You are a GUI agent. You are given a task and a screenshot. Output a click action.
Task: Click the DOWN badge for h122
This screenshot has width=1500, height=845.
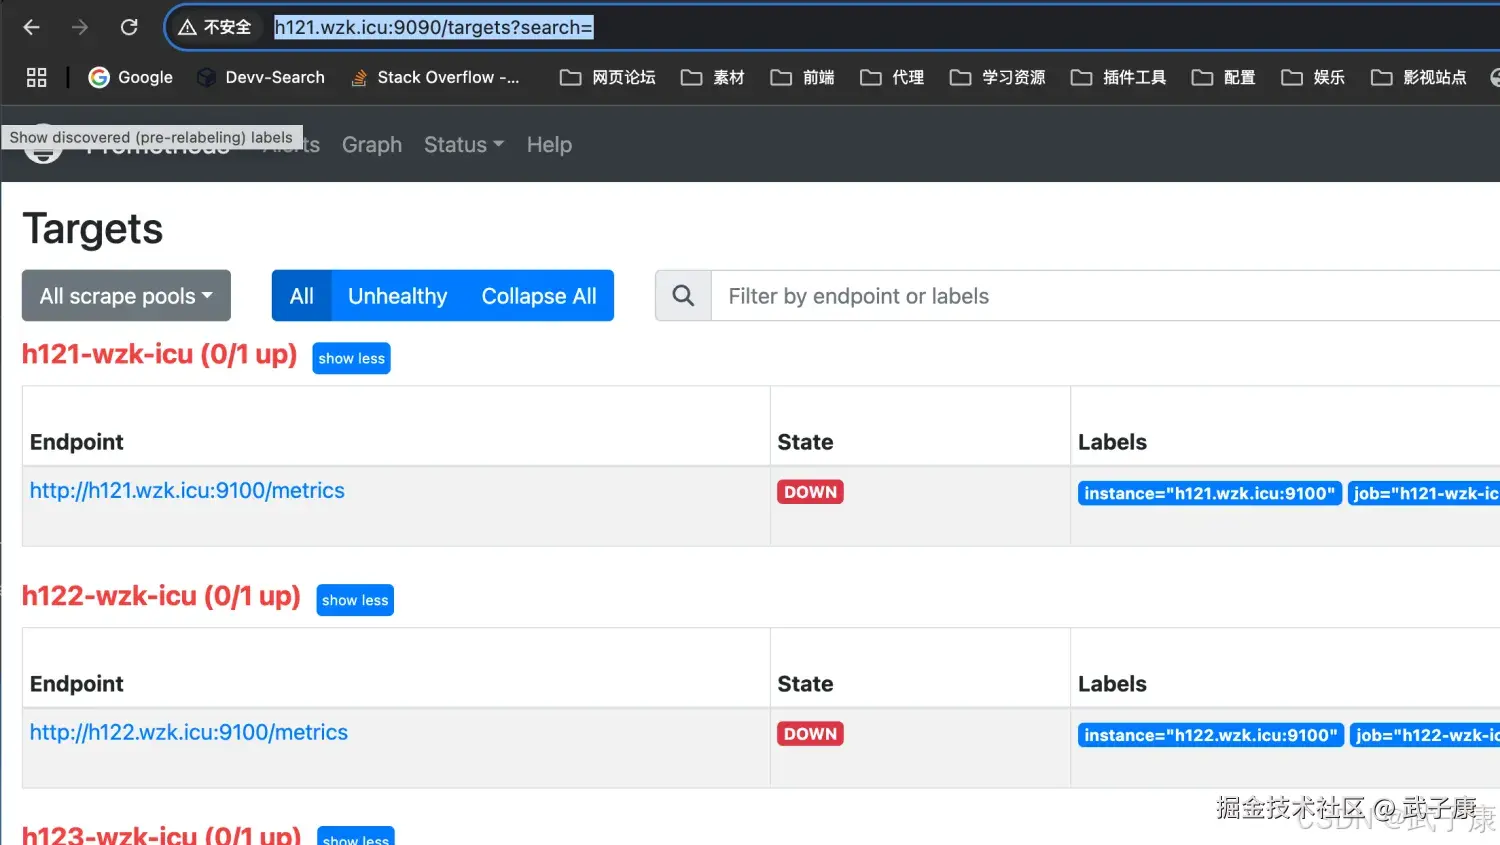click(810, 734)
